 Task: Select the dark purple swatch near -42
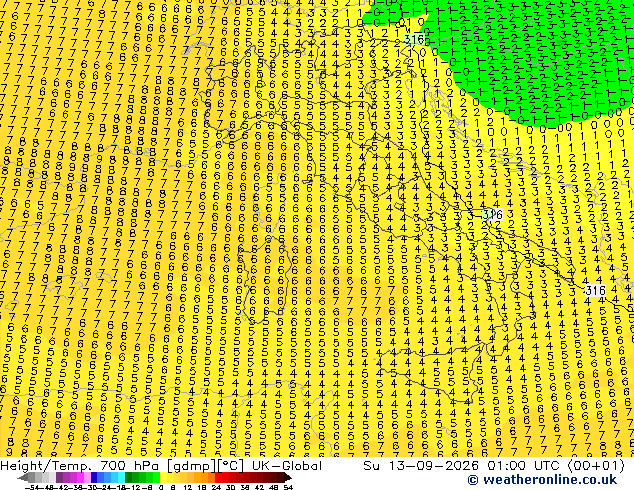(x=59, y=477)
